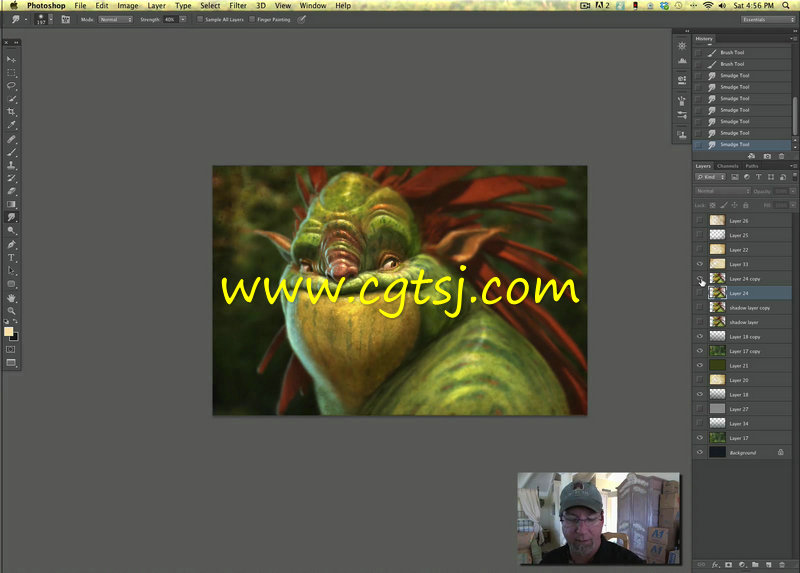The height and width of the screenshot is (573, 800).
Task: Select the Eyedropper tool
Action: tap(11, 125)
